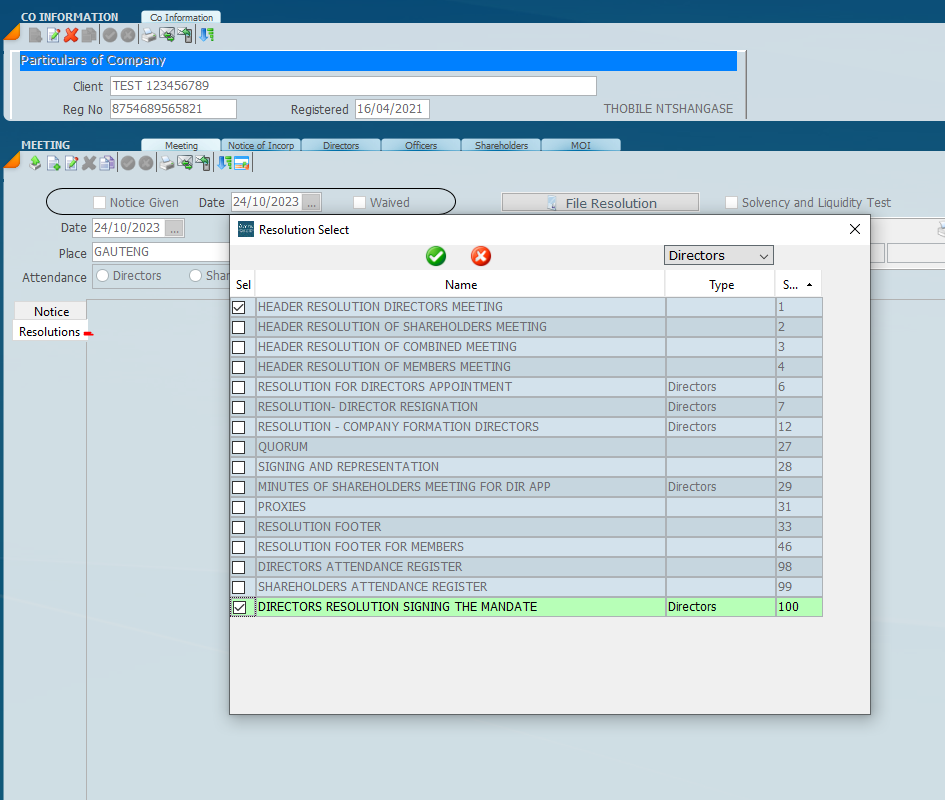Click the Name column header

[460, 285]
